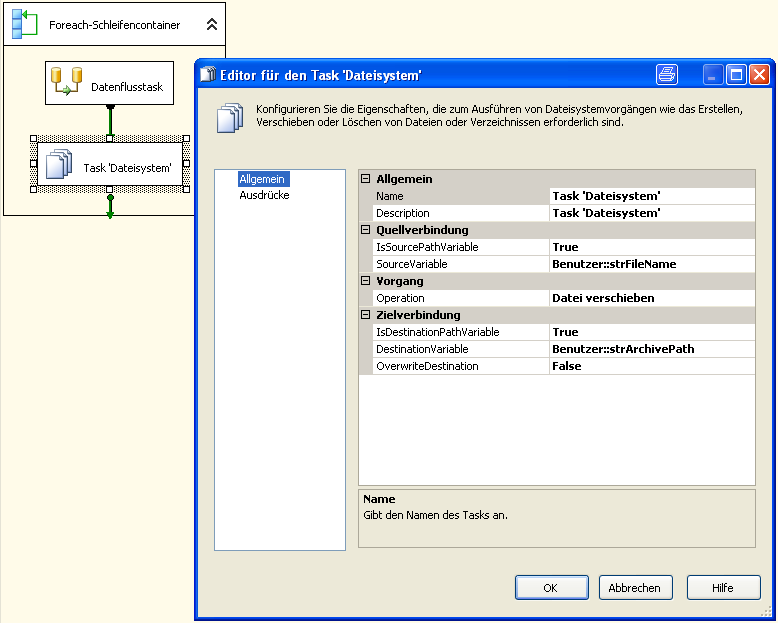
Task: Collapse the Foreach-Schleifencontainer with chevron button
Action: [211, 24]
